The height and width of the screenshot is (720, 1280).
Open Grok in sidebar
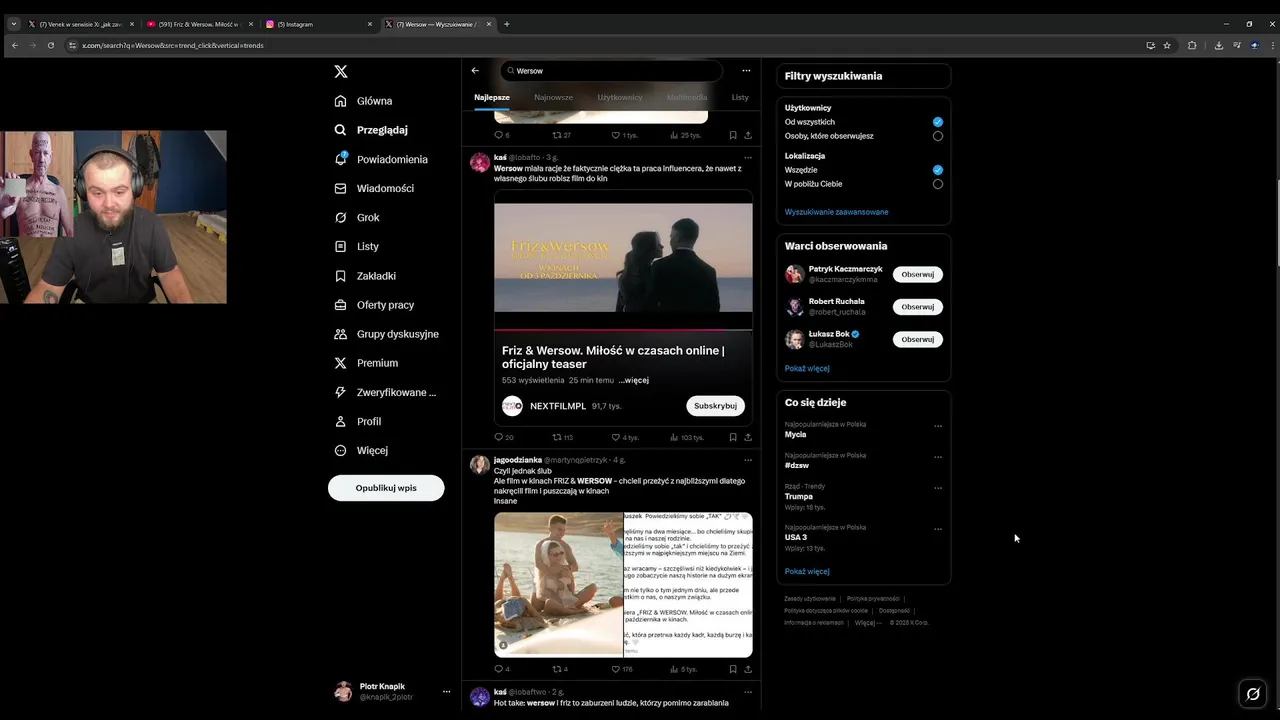357,217
